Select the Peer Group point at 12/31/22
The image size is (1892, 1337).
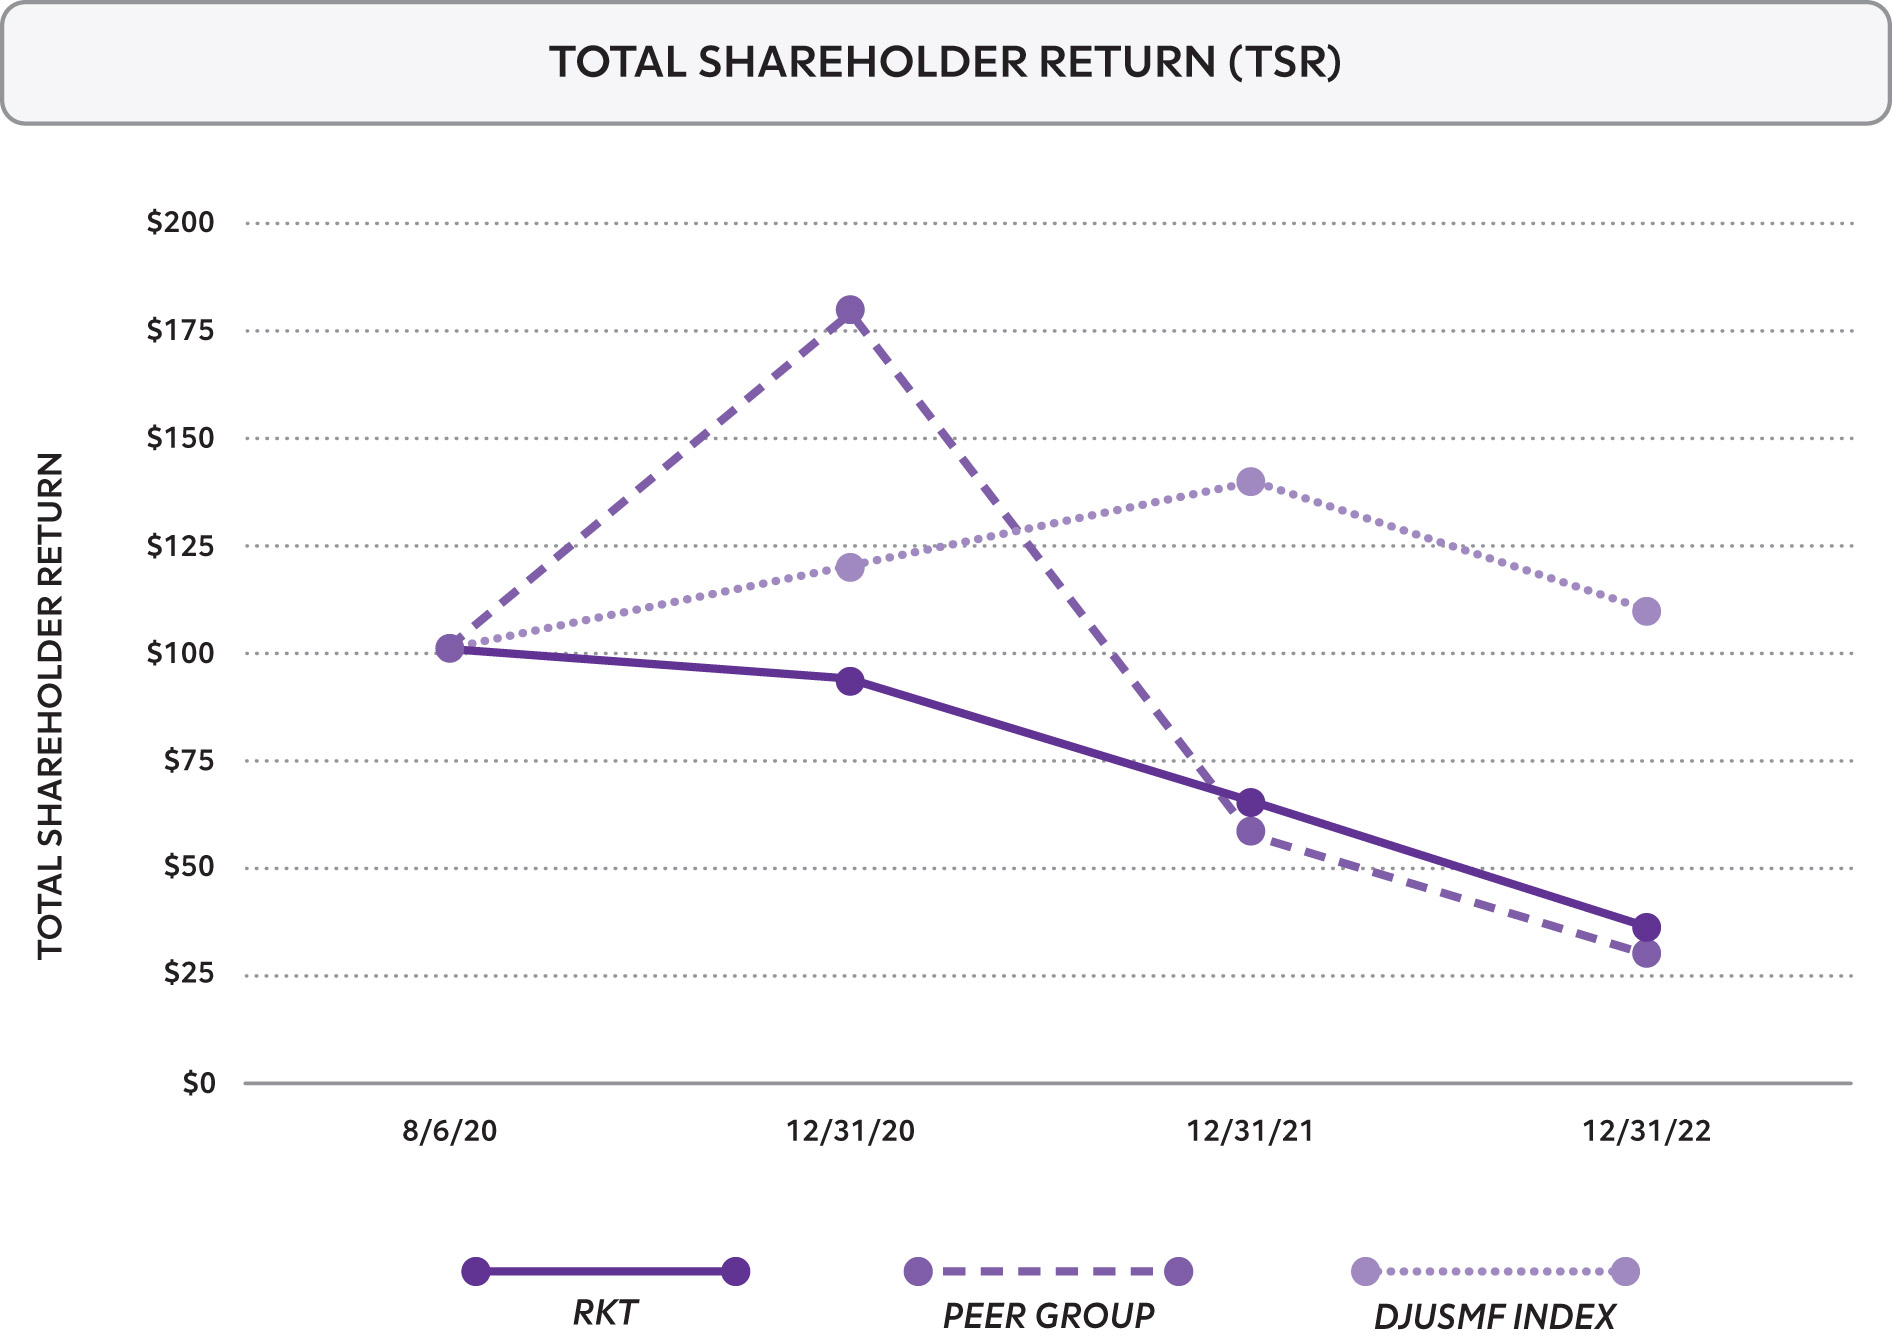(1646, 954)
